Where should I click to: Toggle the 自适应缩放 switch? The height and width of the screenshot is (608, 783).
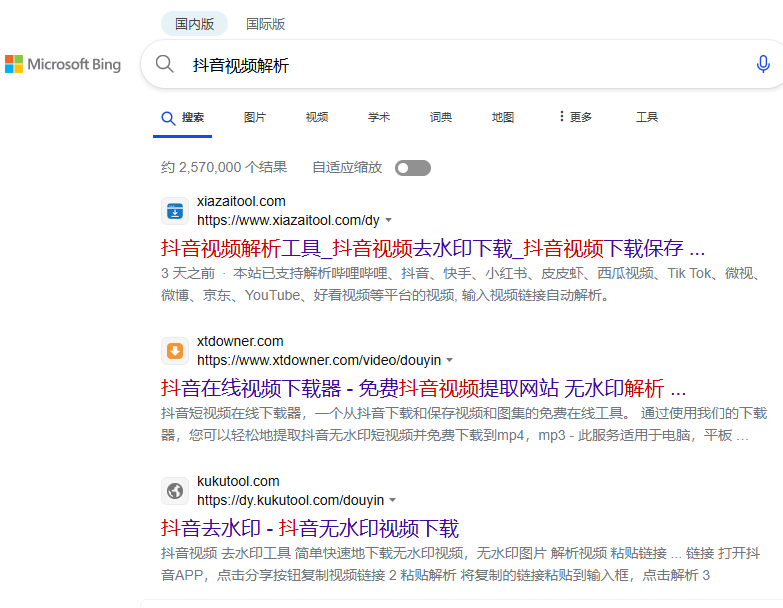coord(412,168)
